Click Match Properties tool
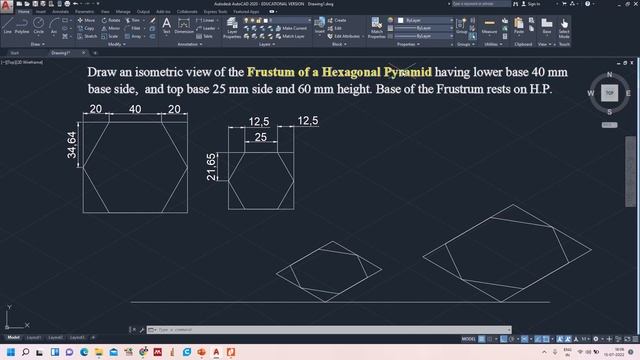Viewport: 640px width, 360px height. pos(376,28)
